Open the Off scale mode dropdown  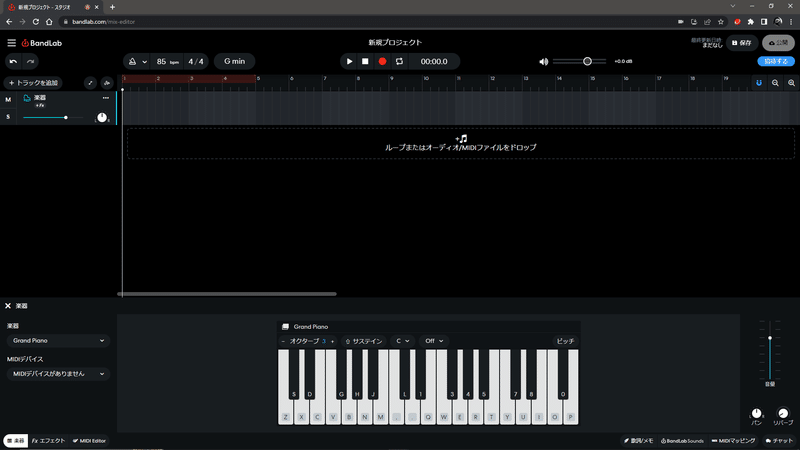pyautogui.click(x=434, y=341)
